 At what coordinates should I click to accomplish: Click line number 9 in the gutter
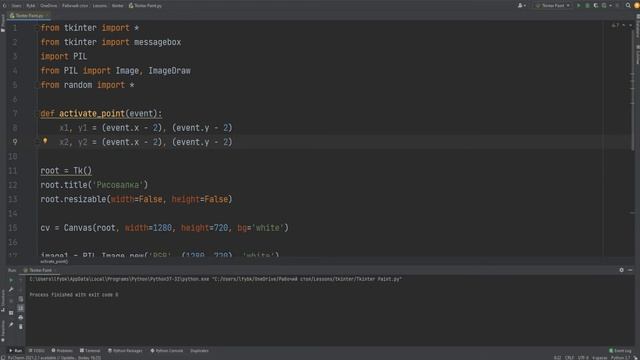15,142
